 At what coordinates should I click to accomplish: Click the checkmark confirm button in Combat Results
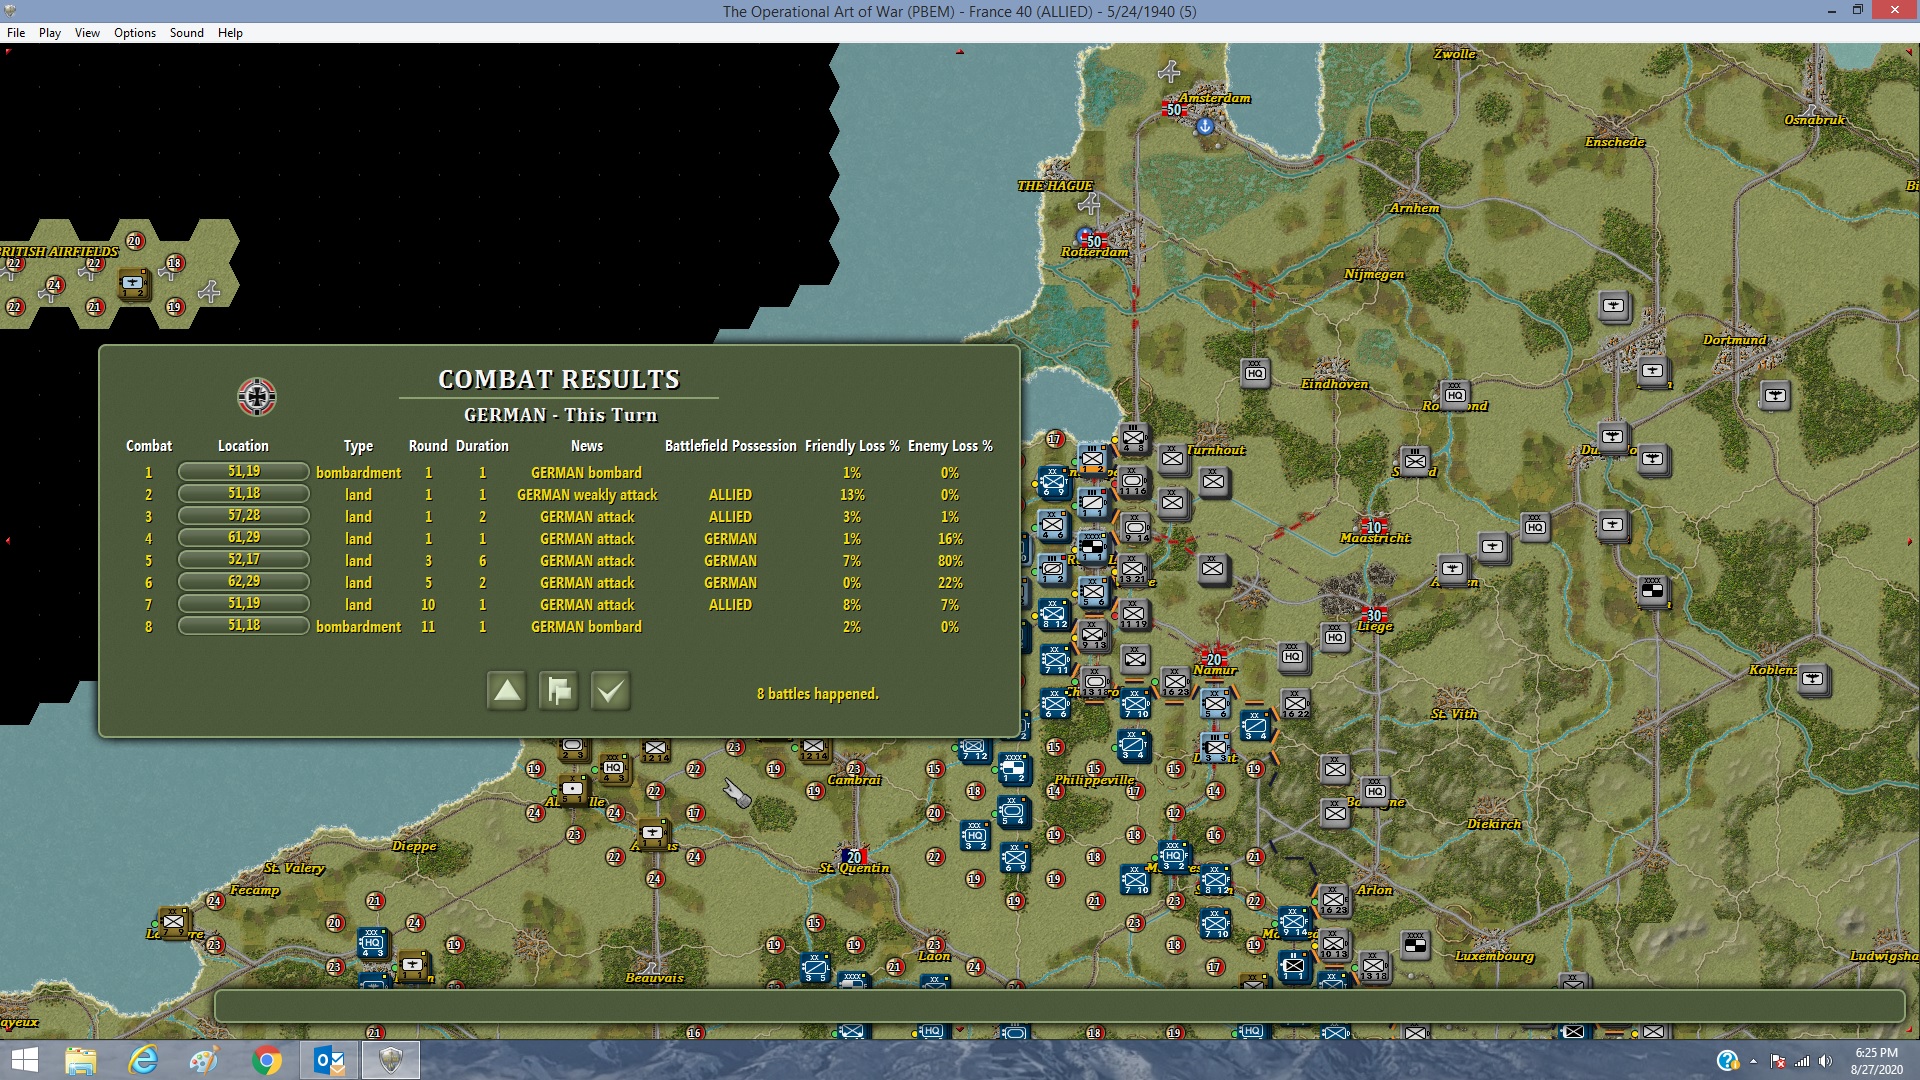click(x=610, y=691)
